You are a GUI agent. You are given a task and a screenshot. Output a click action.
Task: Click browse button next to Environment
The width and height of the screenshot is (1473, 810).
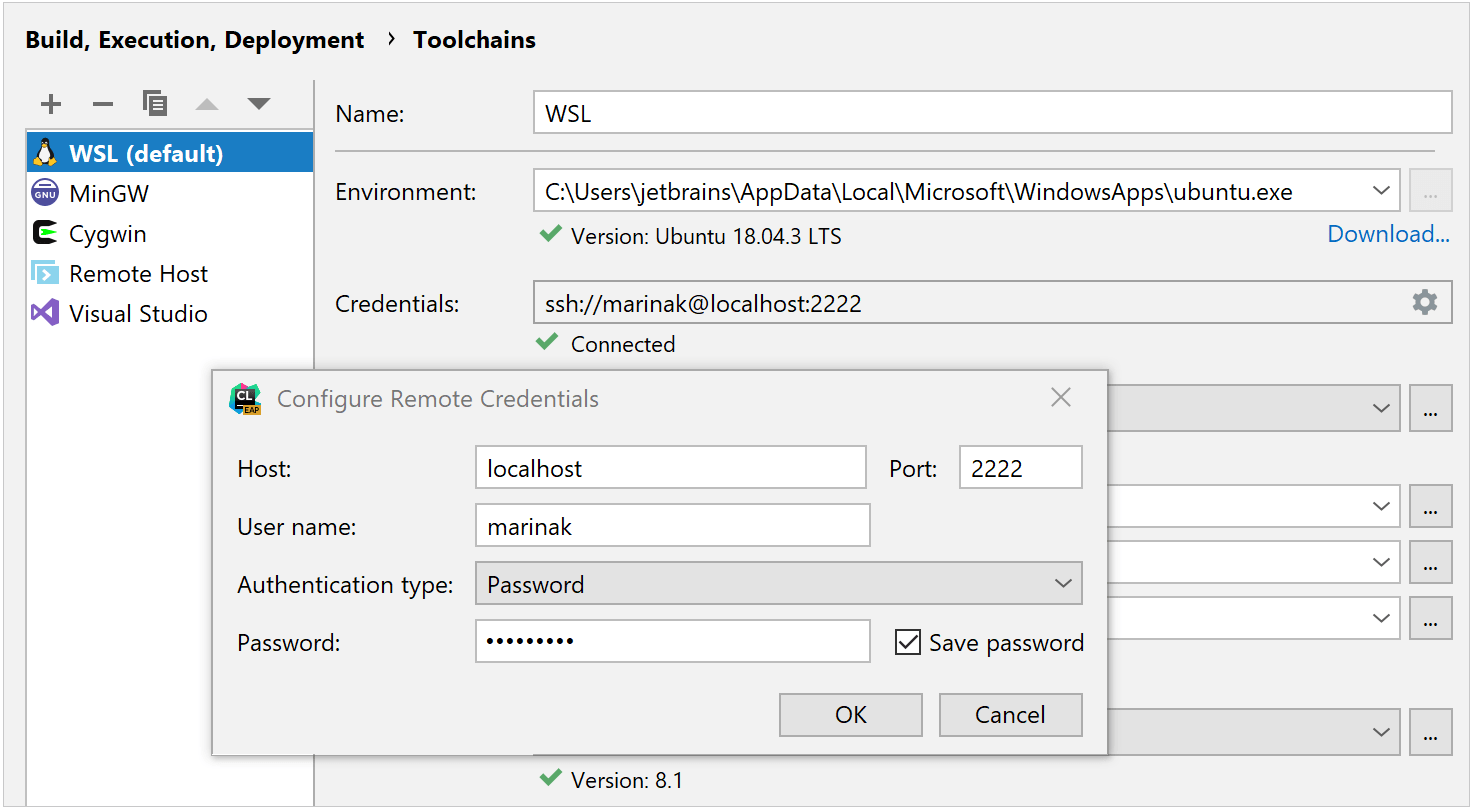point(1430,191)
